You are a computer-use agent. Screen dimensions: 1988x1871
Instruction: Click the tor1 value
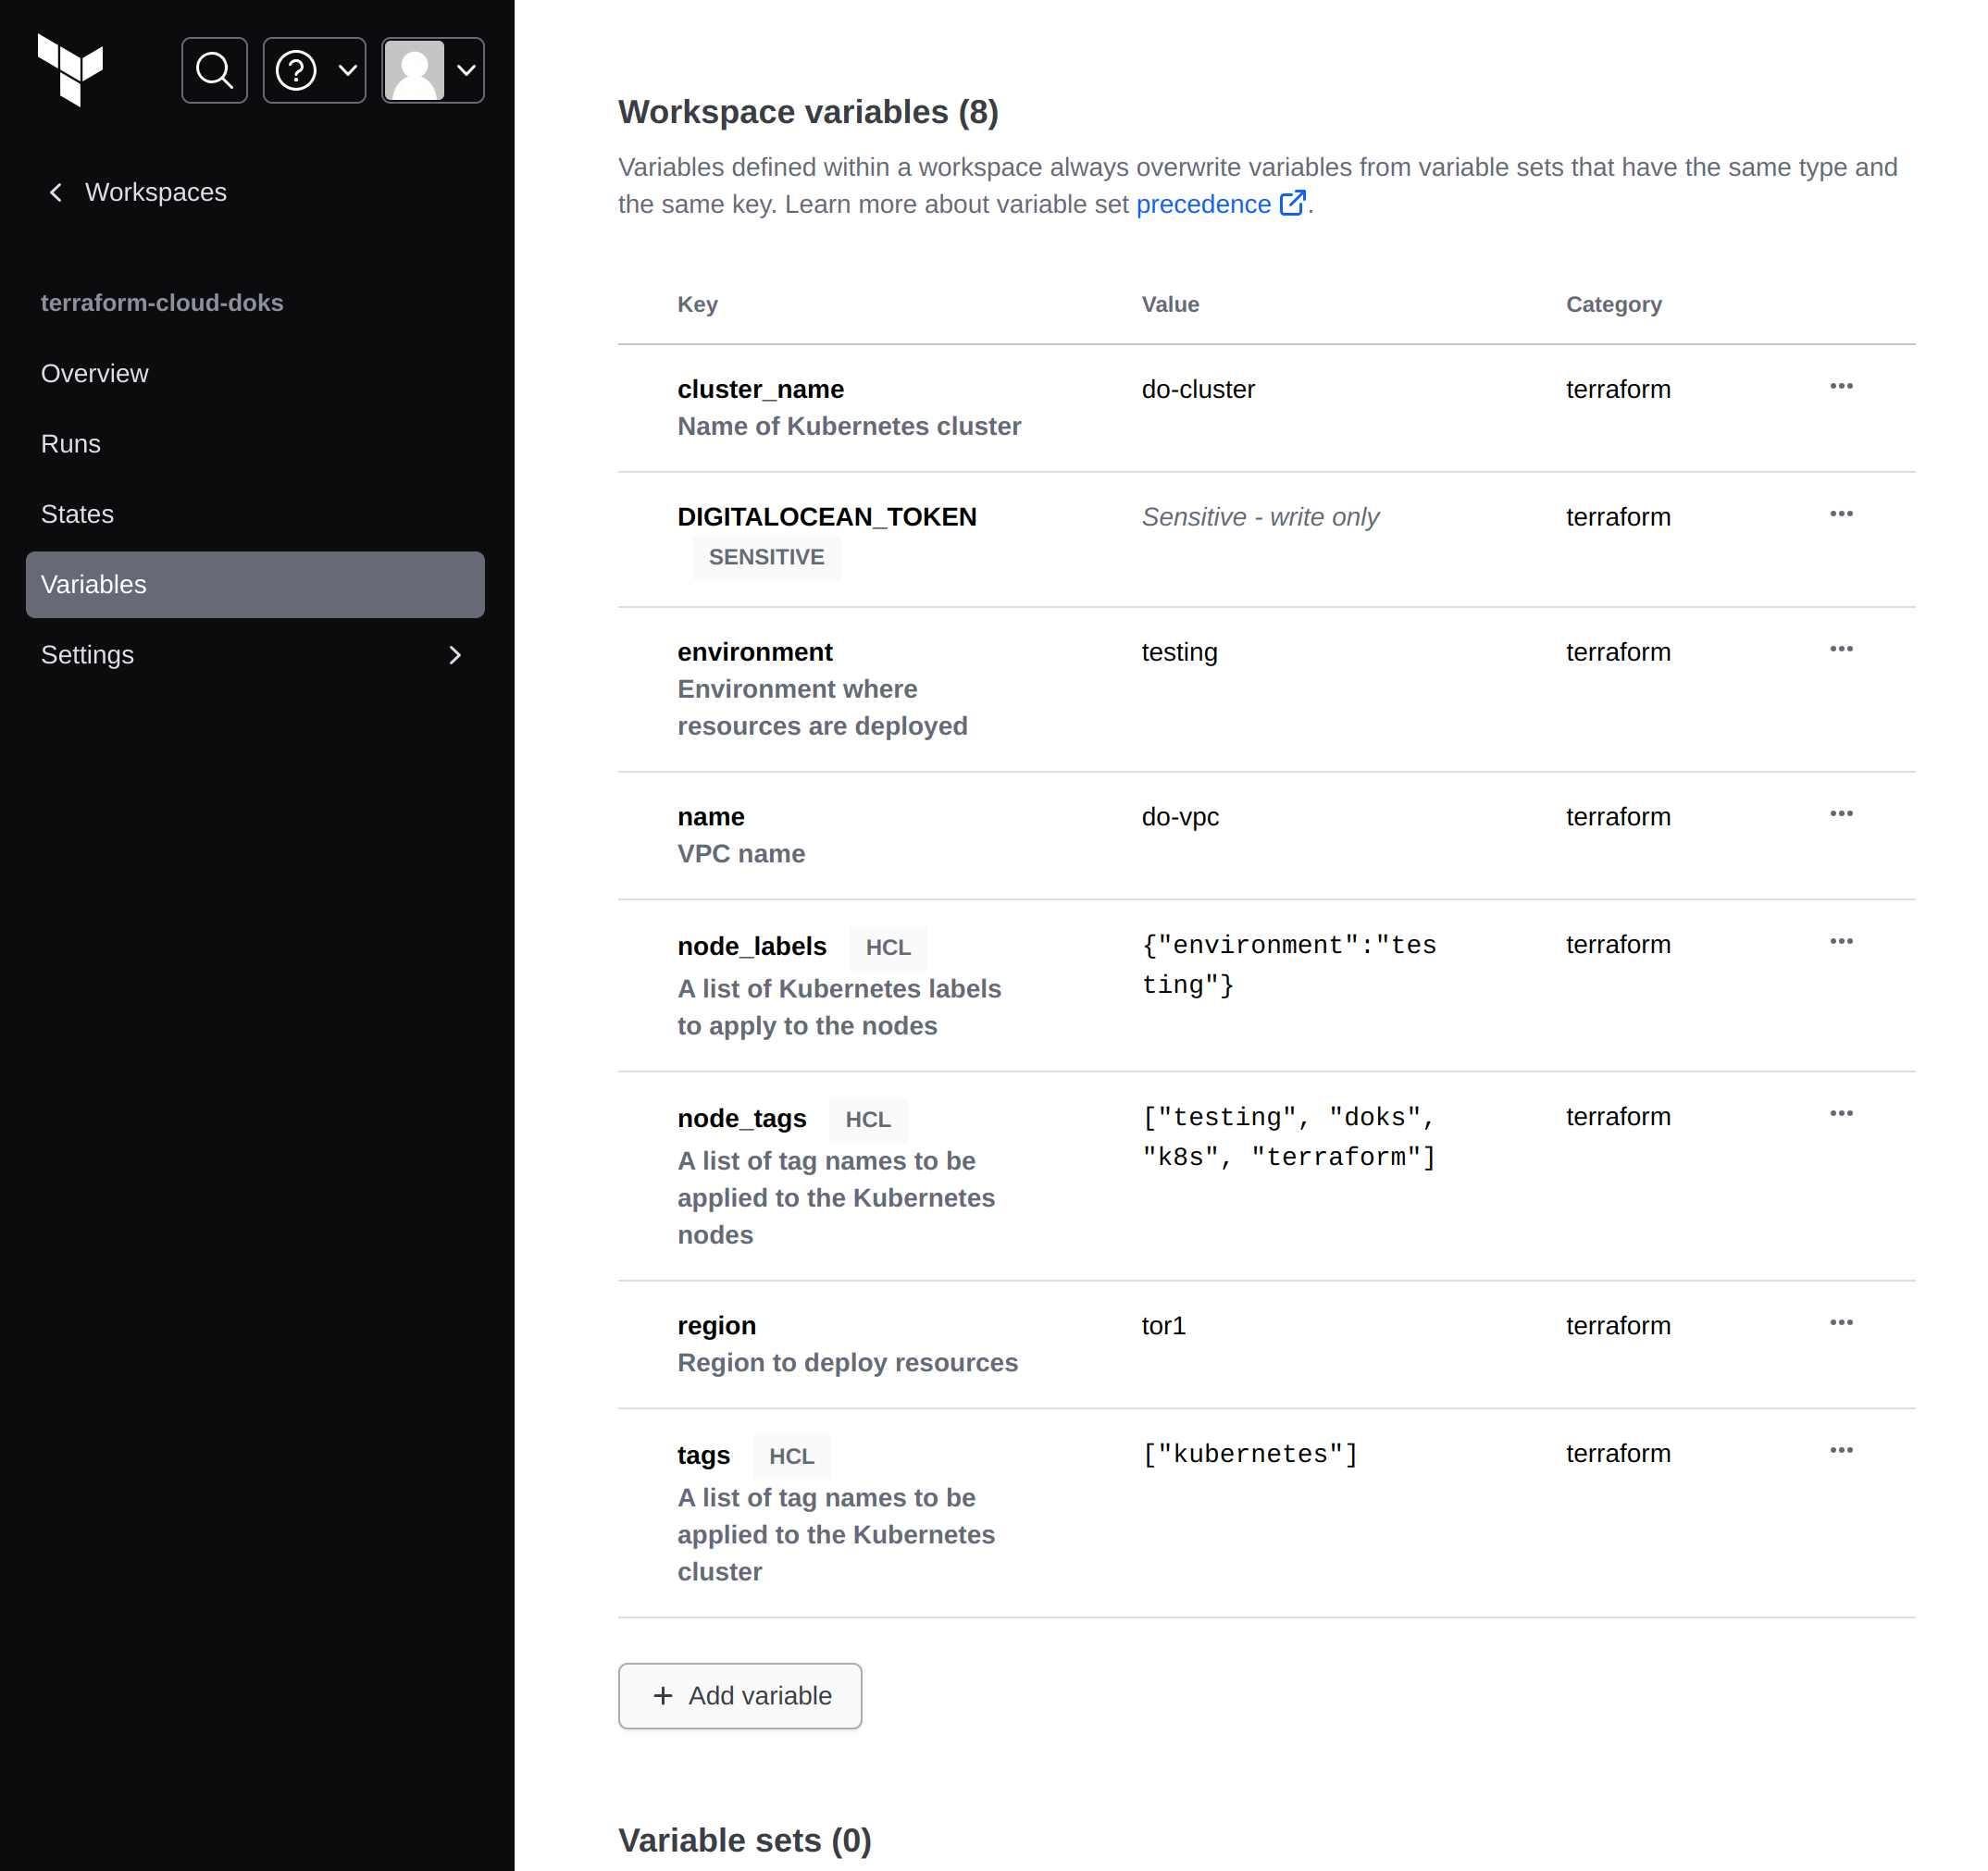pyautogui.click(x=1163, y=1326)
